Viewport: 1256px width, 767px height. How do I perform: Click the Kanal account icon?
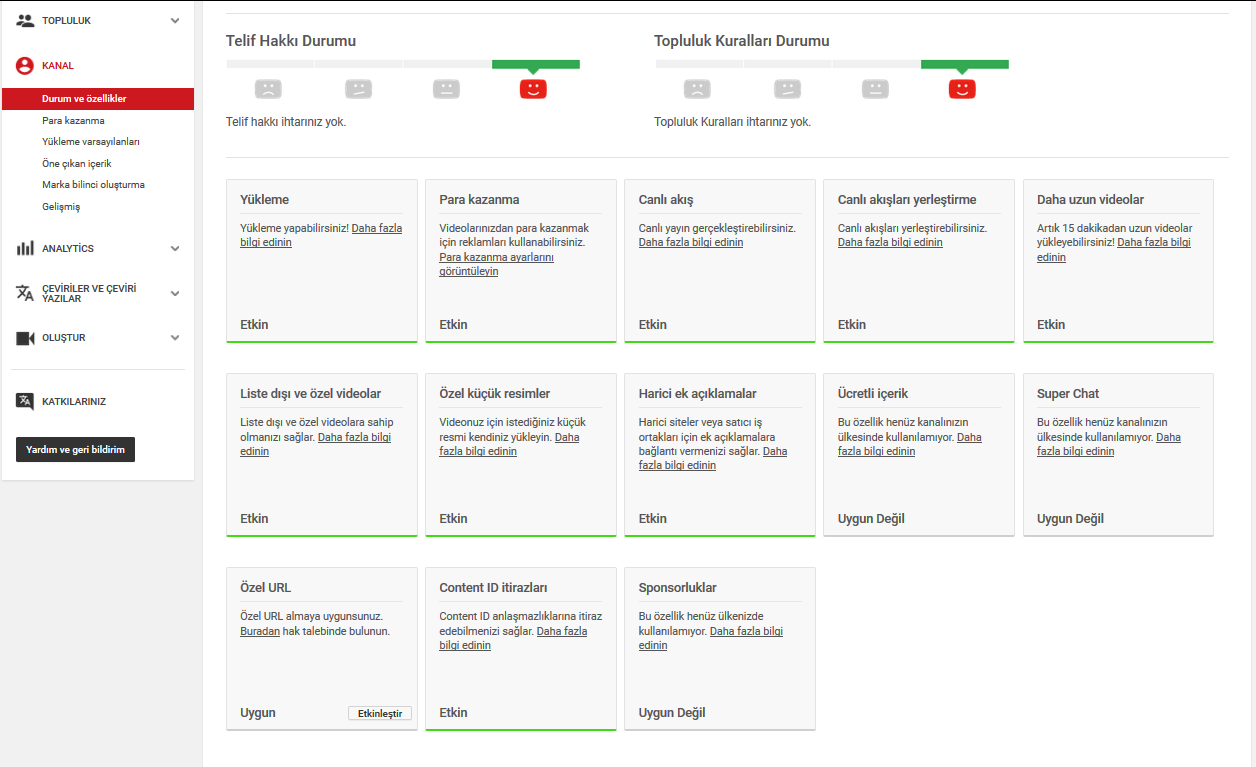tap(25, 66)
